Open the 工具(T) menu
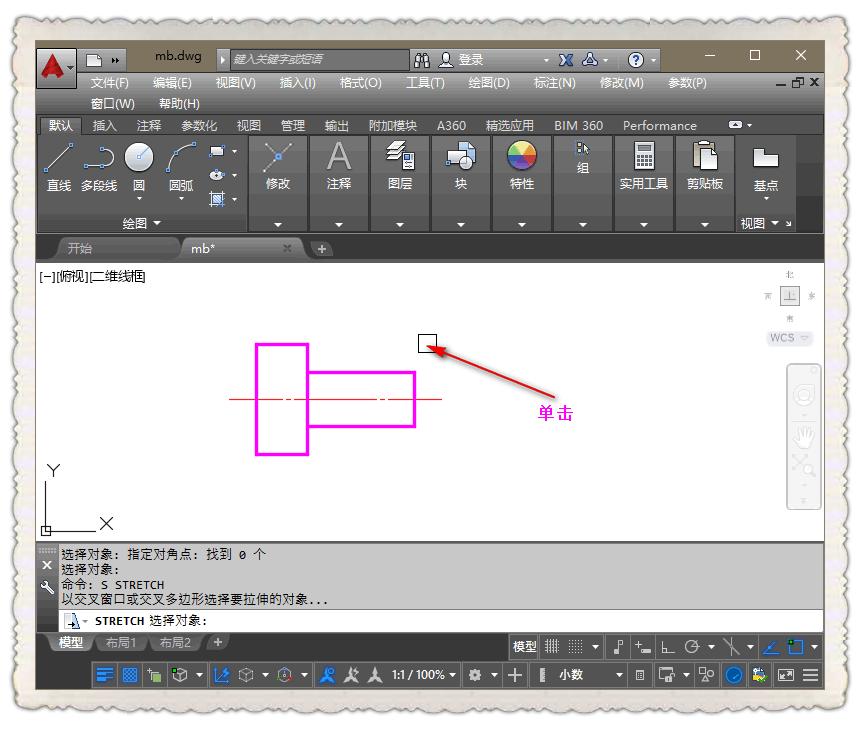The height and width of the screenshot is (733, 863). [x=425, y=84]
